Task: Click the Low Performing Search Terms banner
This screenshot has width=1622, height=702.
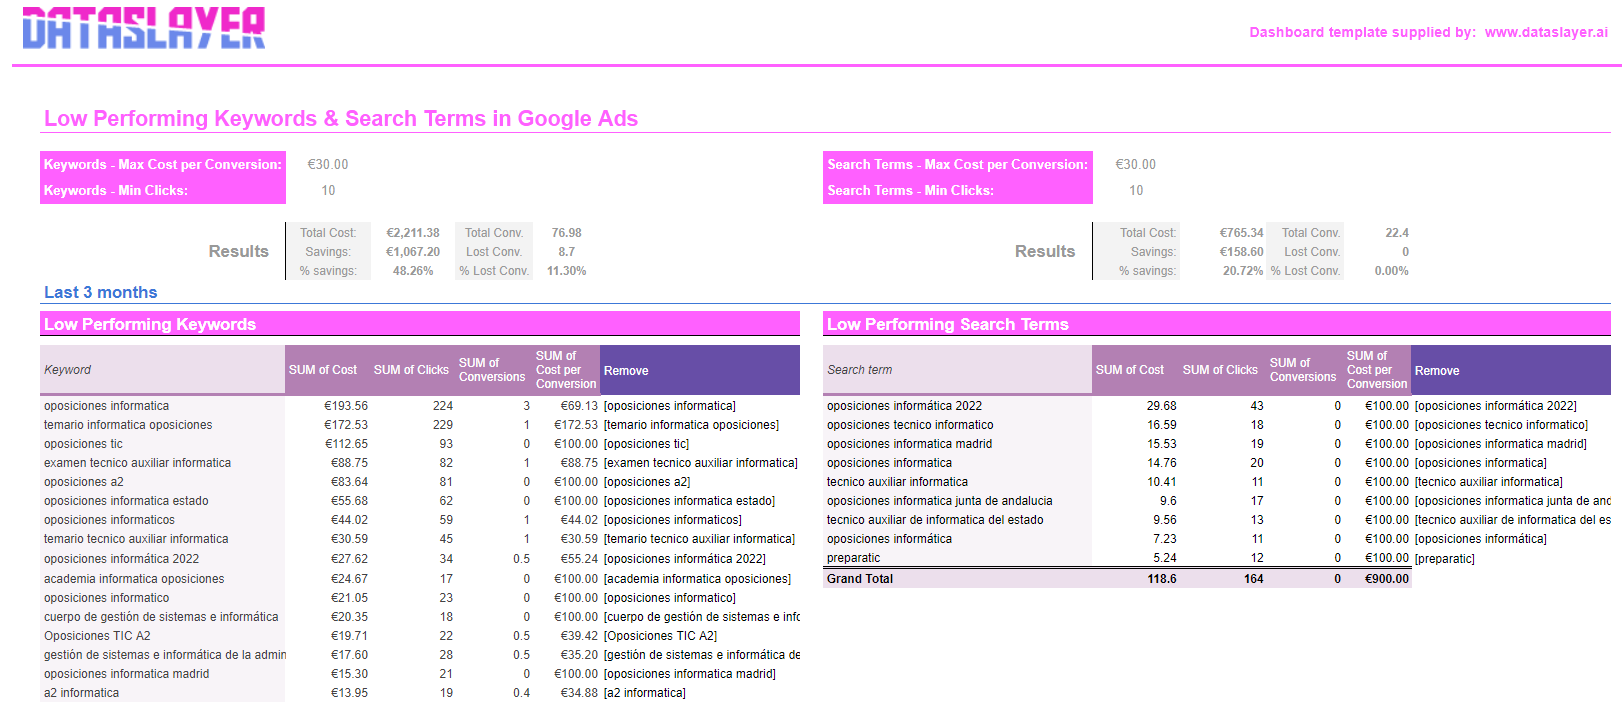Action: pyautogui.click(x=947, y=324)
